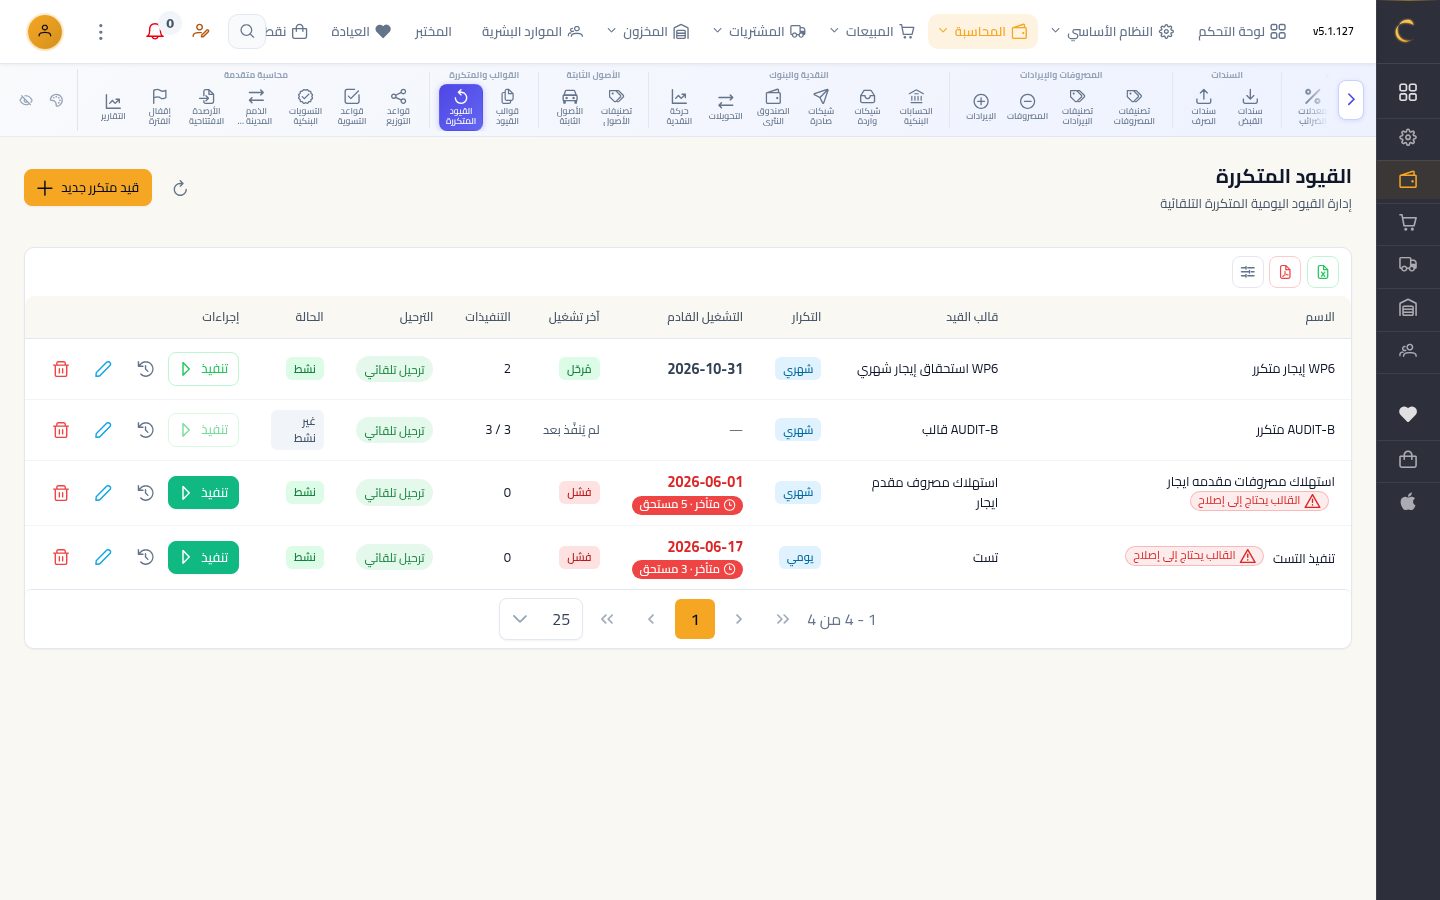Open إقفال الفترة period closing
Viewport: 1440px width, 900px height.
159,107
